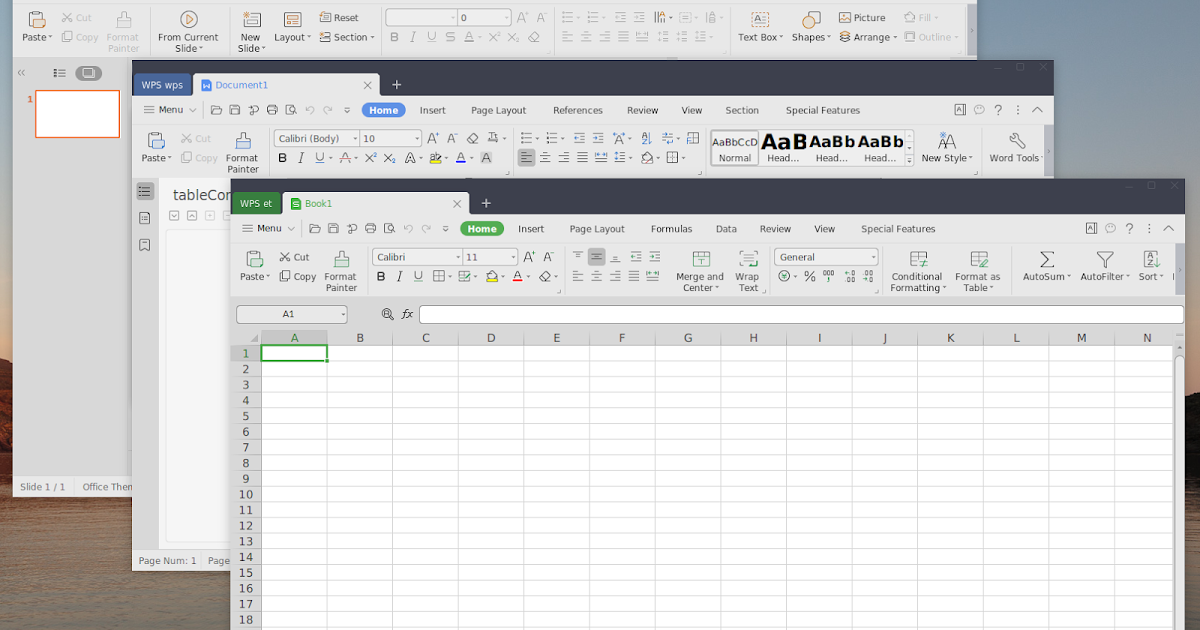
Task: Toggle underline in the spreadsheet toolbar
Action: (419, 277)
